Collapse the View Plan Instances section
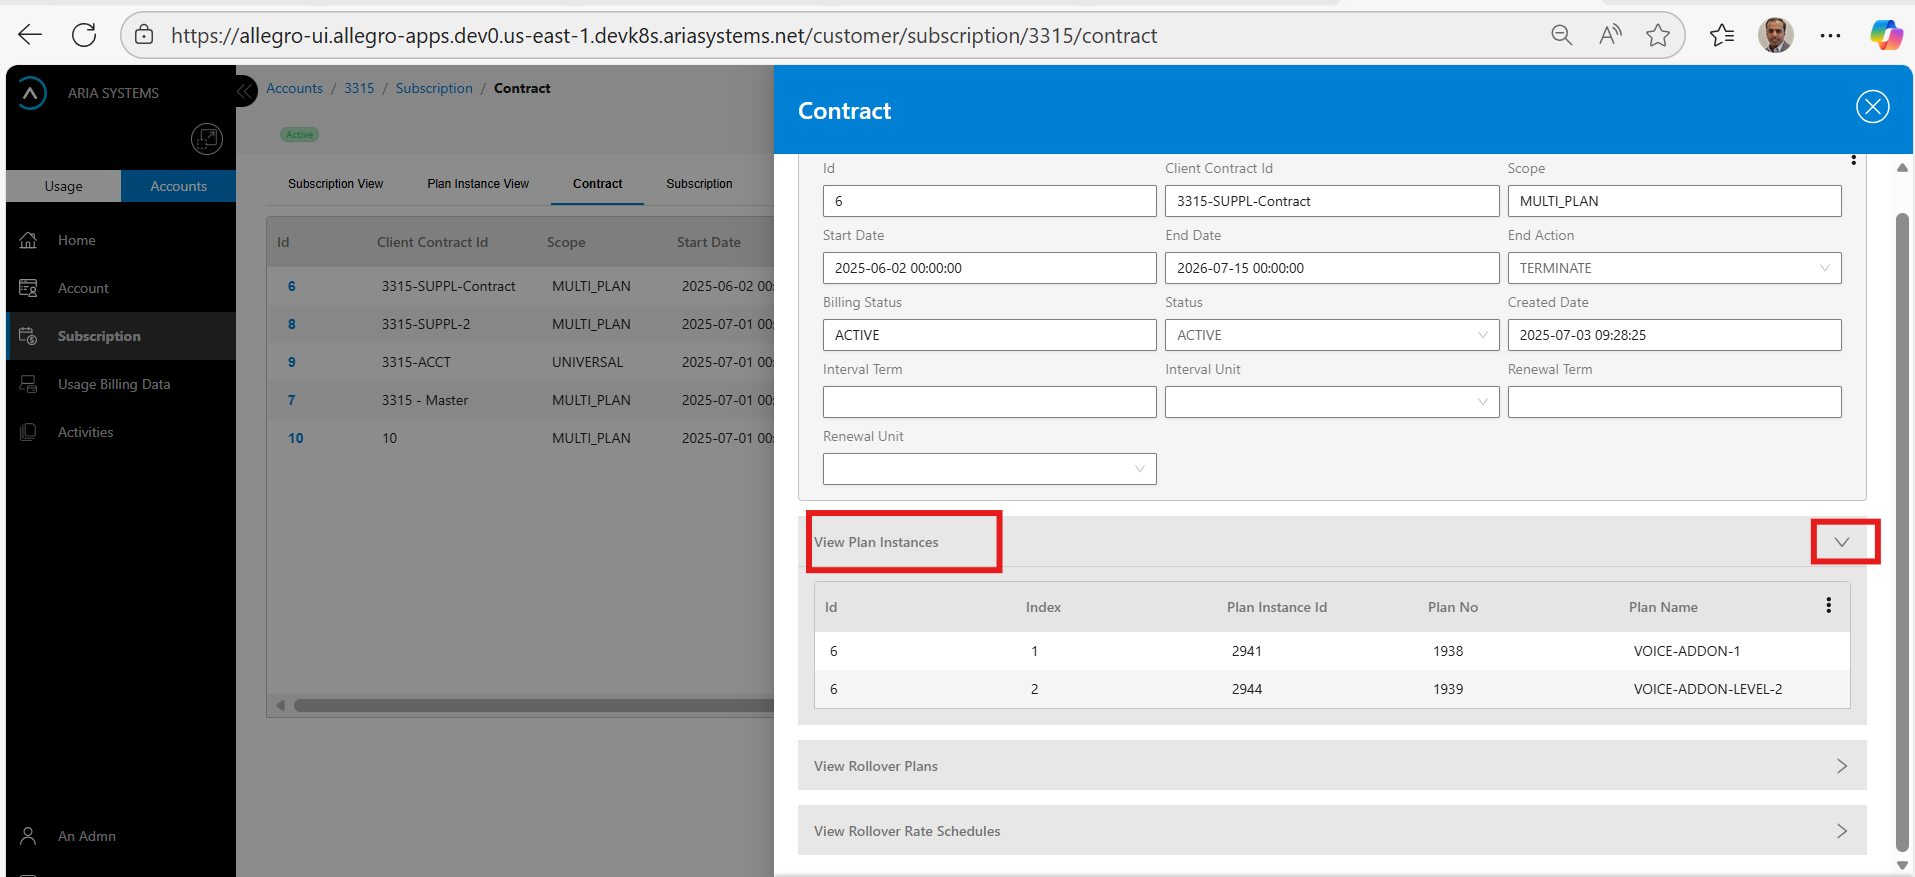1915x877 pixels. point(1842,542)
